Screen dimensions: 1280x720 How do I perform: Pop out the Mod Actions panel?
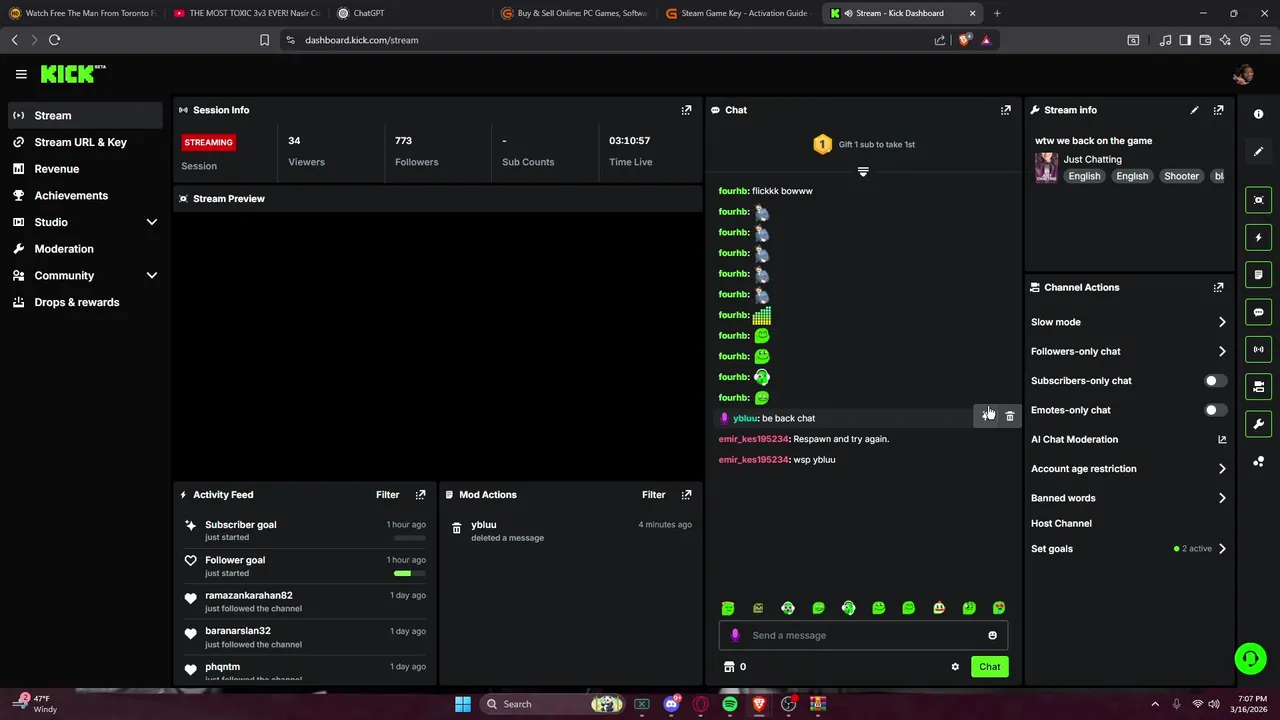coord(686,495)
